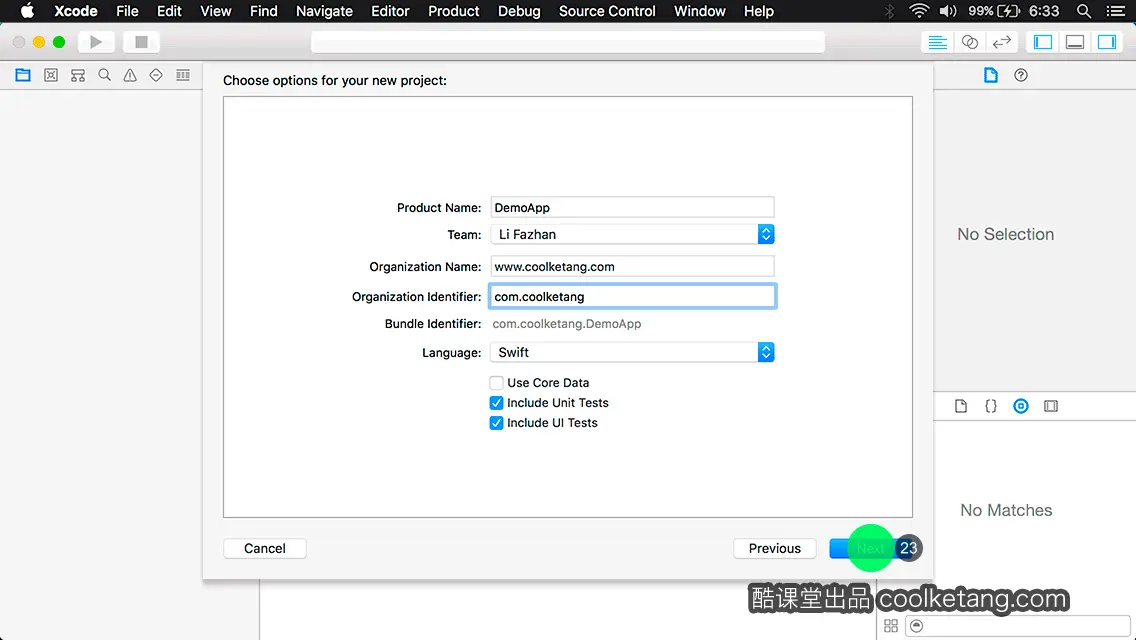Open Notification Center icon
The width and height of the screenshot is (1136, 640).
click(1116, 11)
